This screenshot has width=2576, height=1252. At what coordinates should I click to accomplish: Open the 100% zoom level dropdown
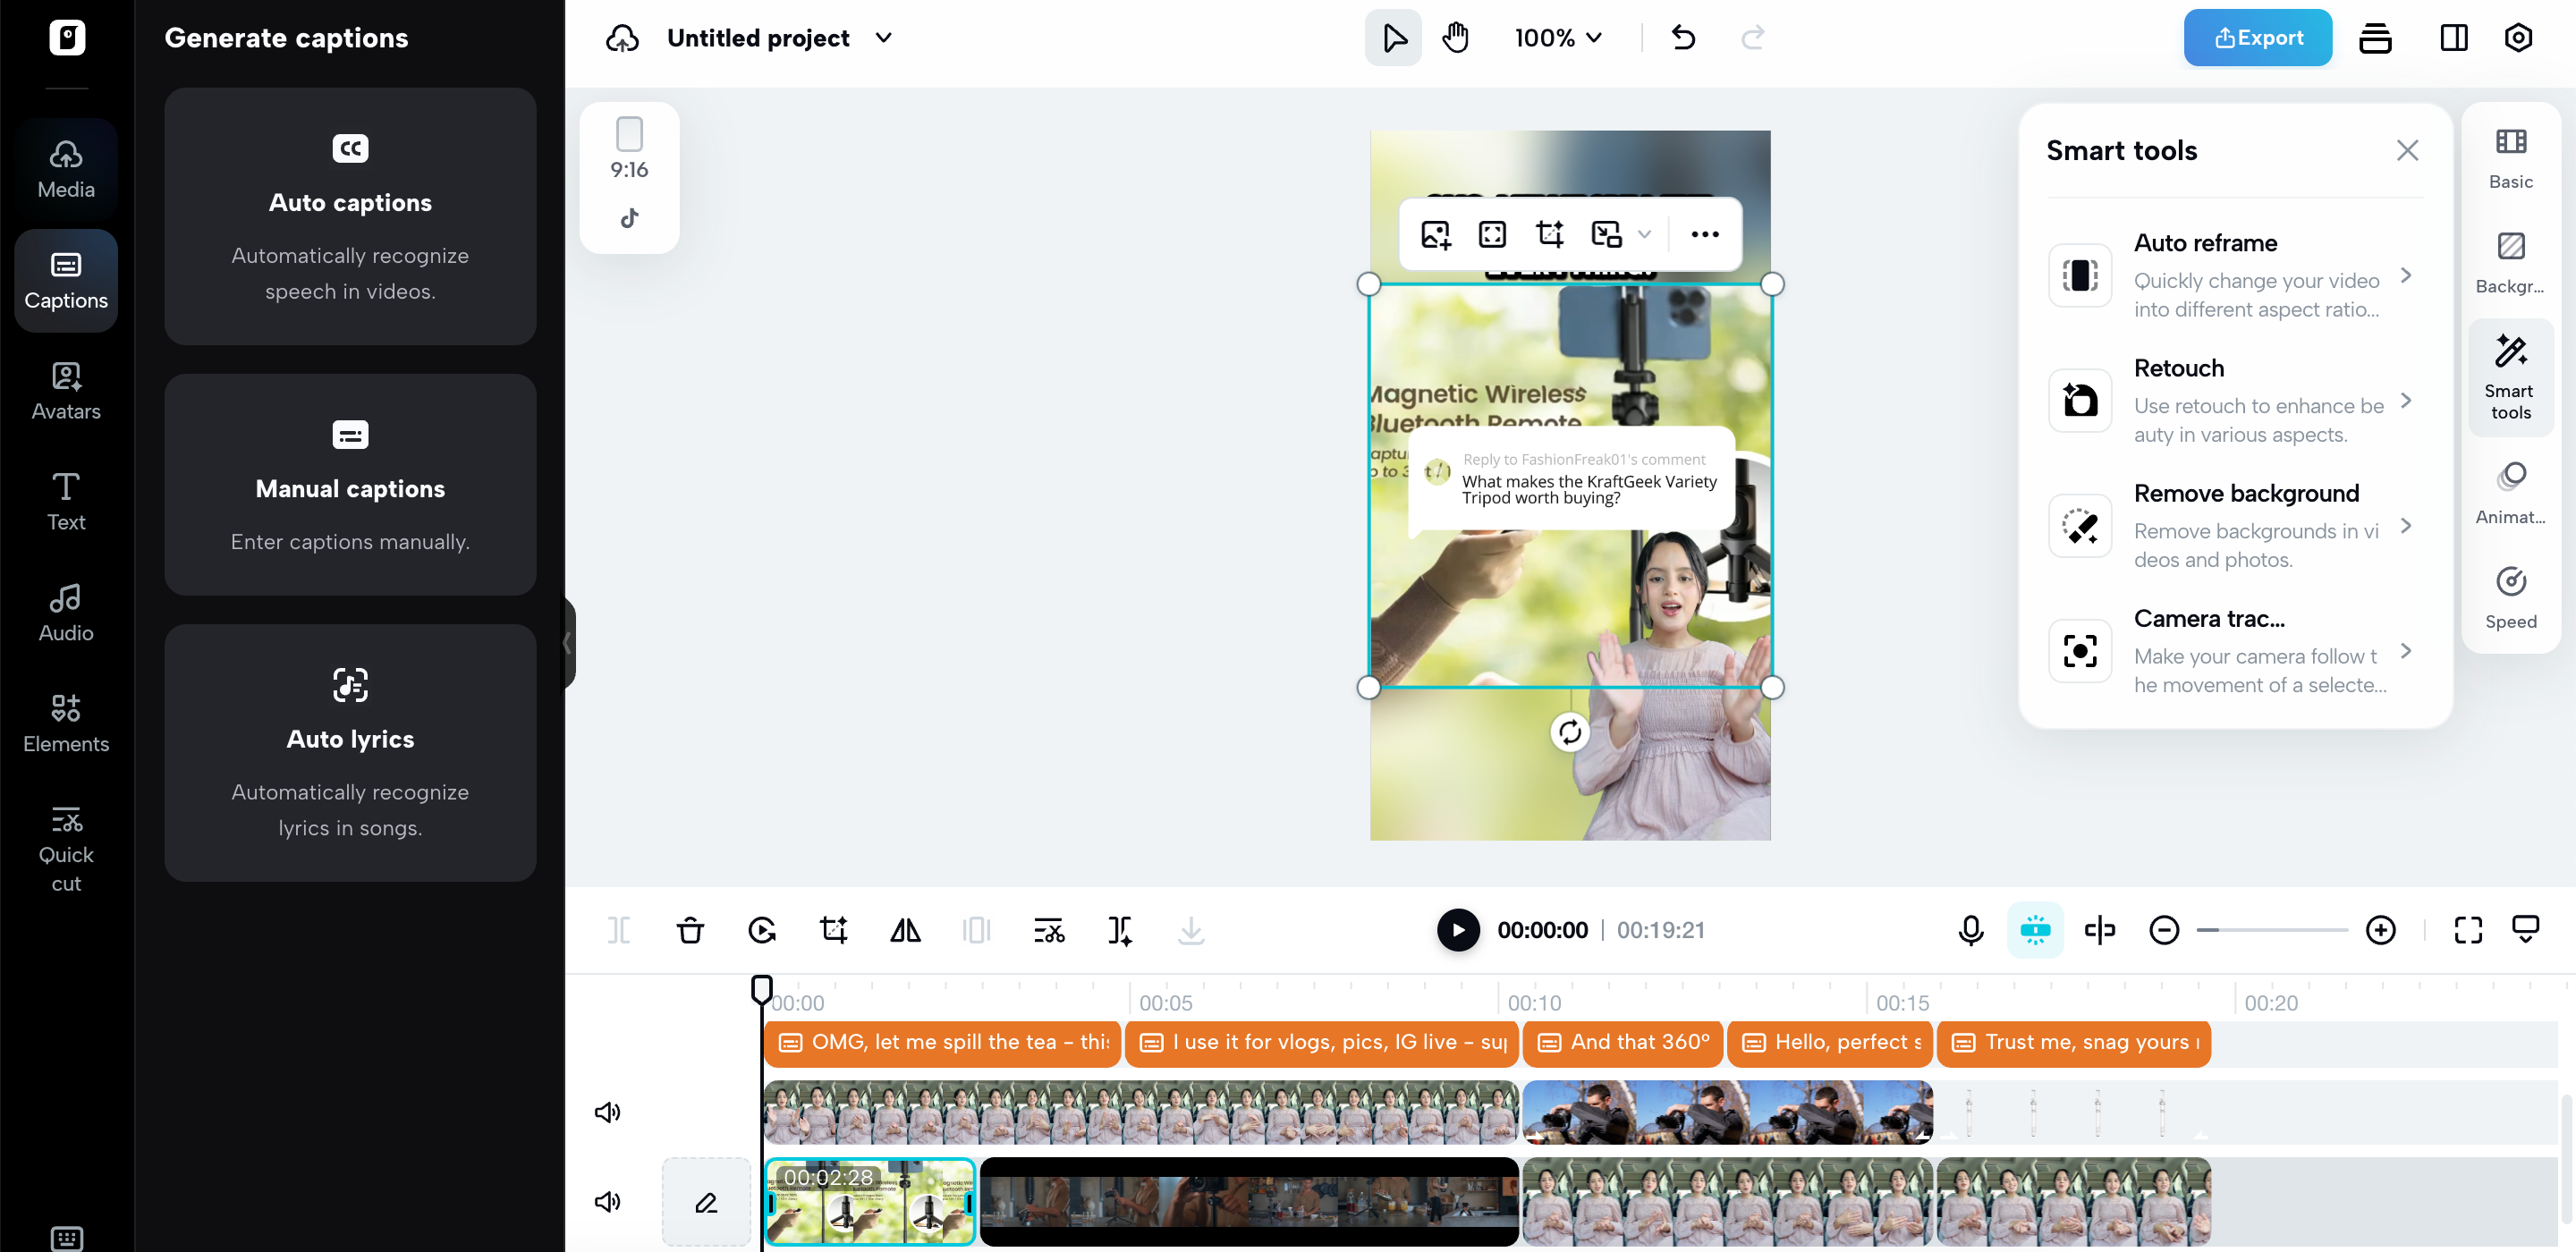(1558, 38)
